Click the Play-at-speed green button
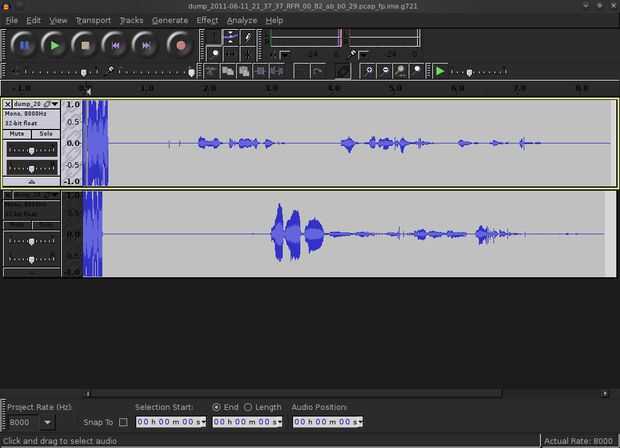Image resolution: width=620 pixels, height=448 pixels. [x=440, y=72]
